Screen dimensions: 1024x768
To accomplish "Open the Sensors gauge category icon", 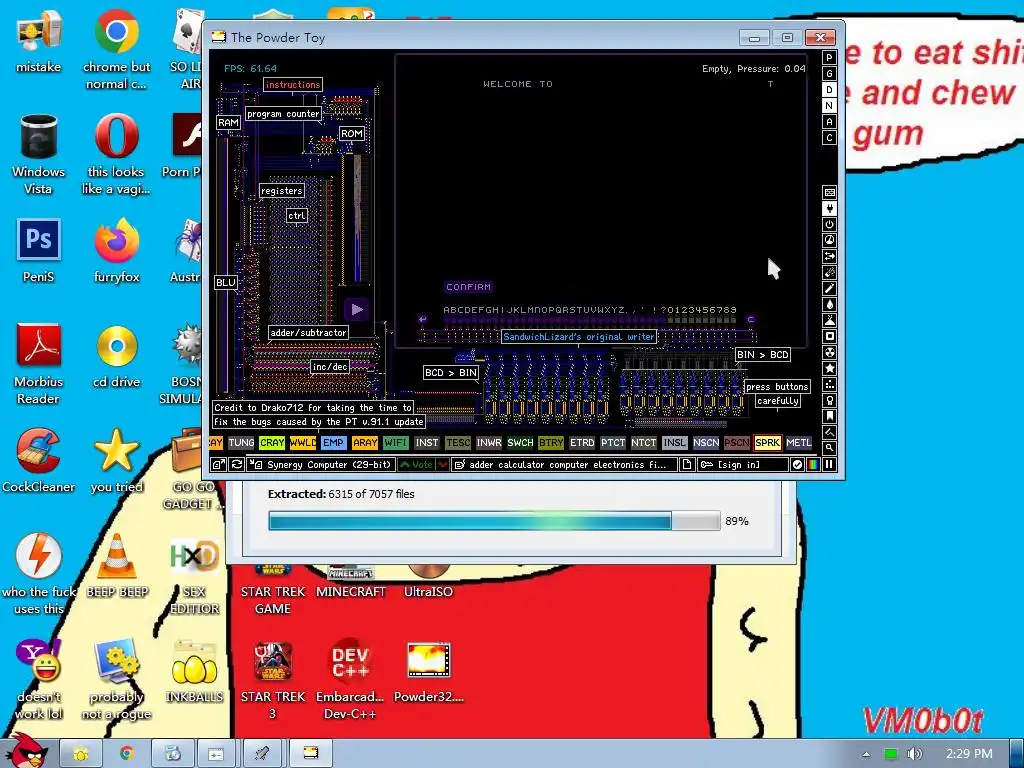I will point(829,240).
